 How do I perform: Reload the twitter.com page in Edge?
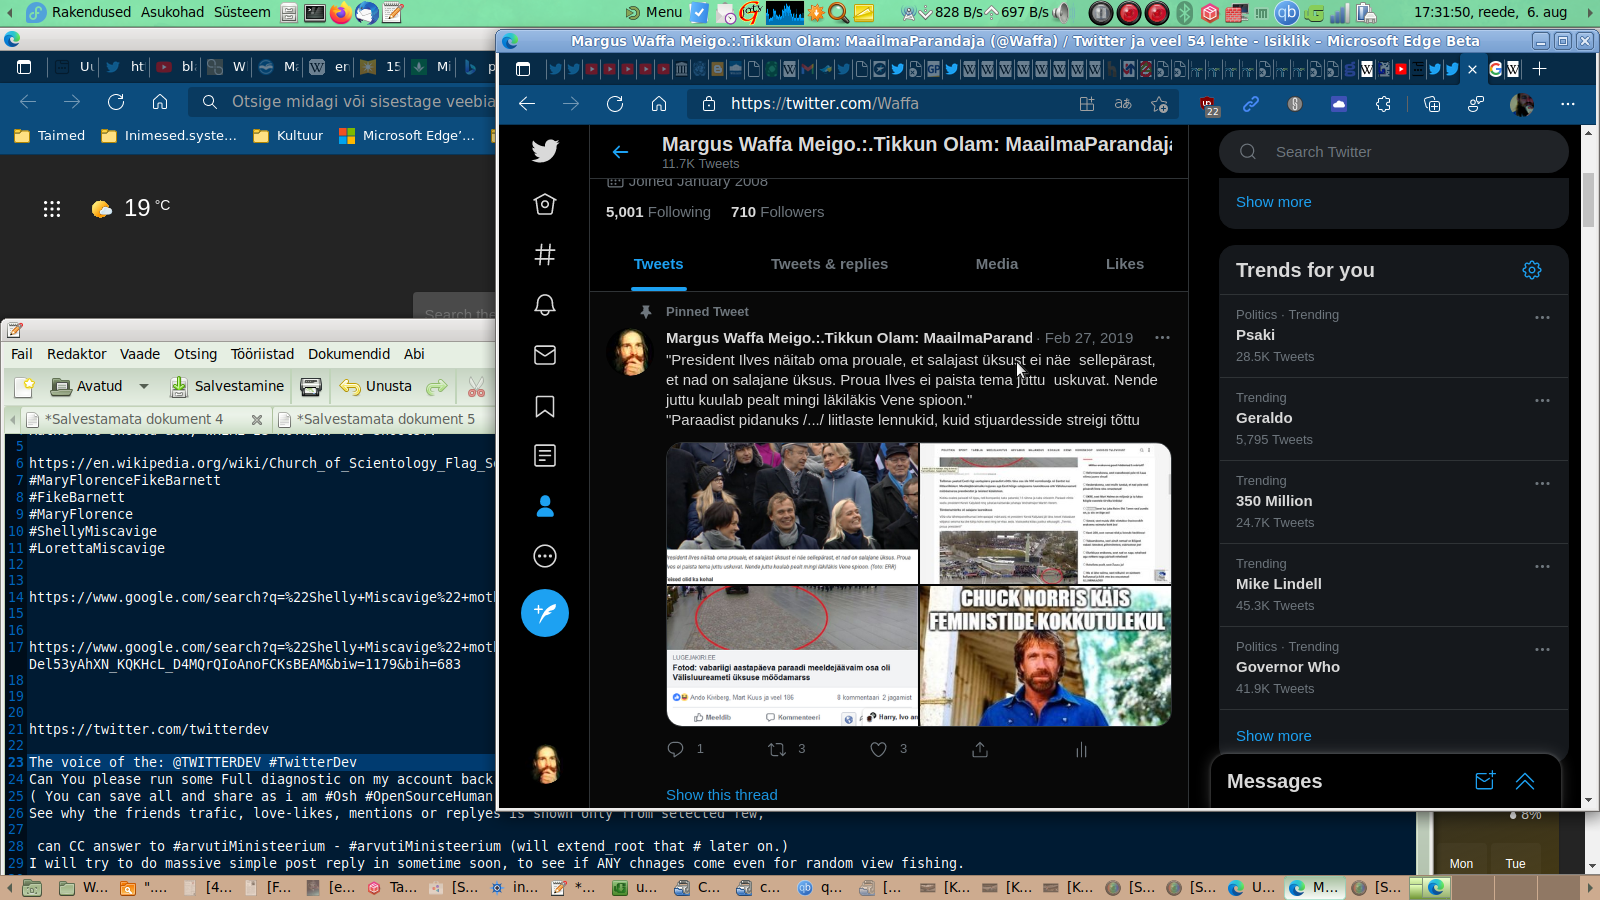point(615,104)
